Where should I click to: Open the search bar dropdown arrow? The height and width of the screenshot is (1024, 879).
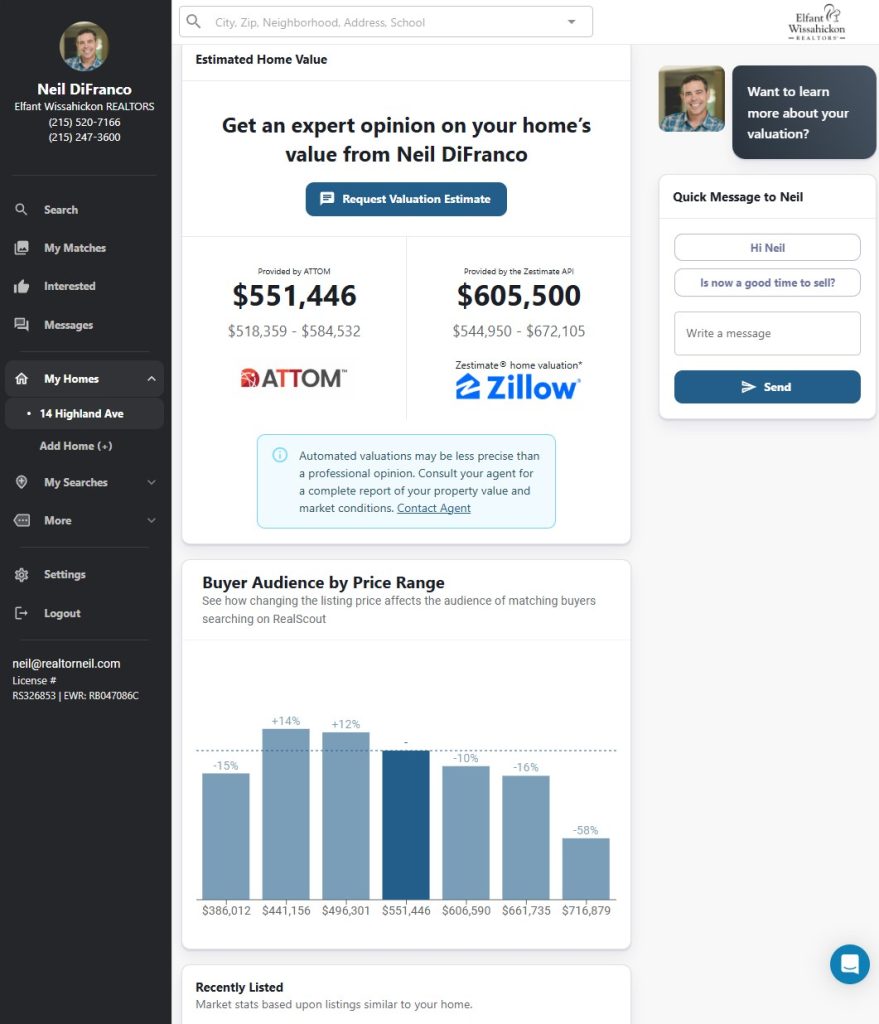572,21
